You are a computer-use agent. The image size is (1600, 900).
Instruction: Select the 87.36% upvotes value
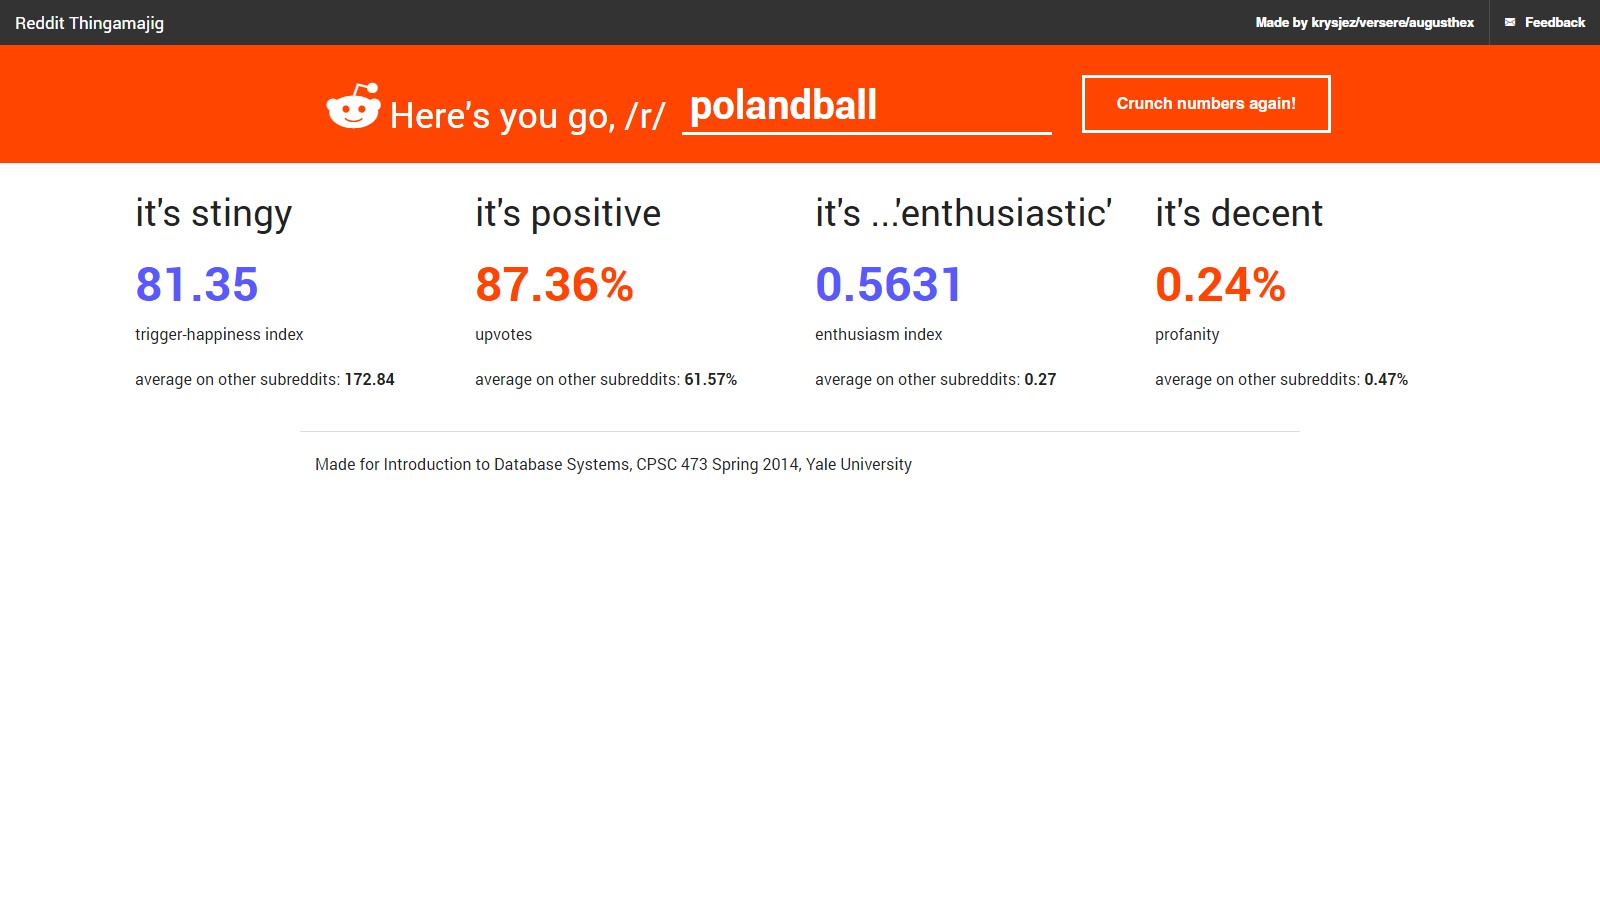coord(554,284)
